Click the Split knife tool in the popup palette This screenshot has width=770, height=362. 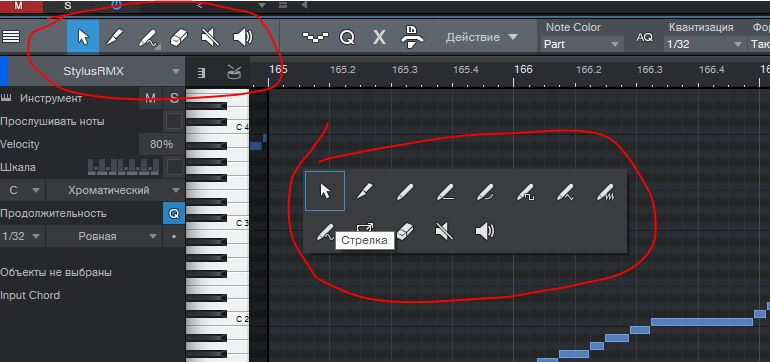click(x=365, y=191)
